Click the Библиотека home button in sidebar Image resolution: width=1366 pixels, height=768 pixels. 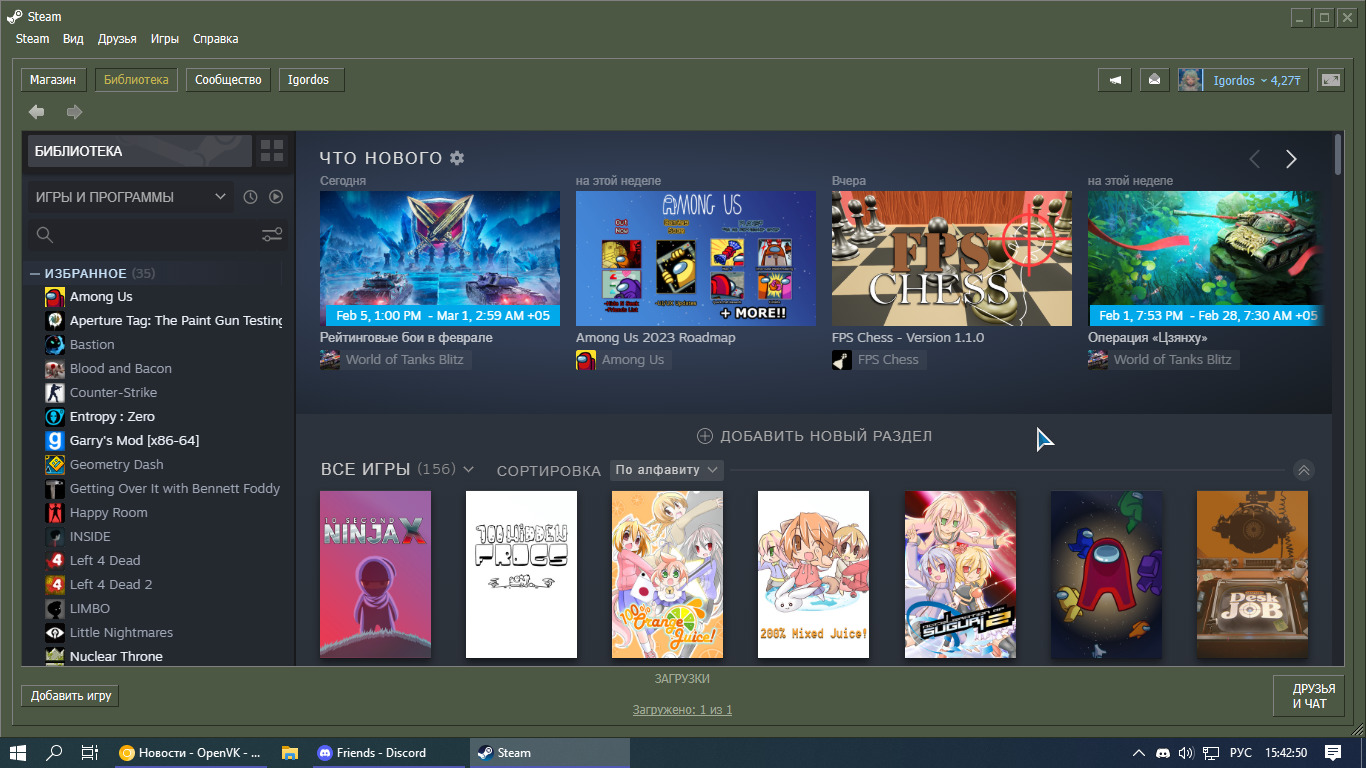click(140, 151)
